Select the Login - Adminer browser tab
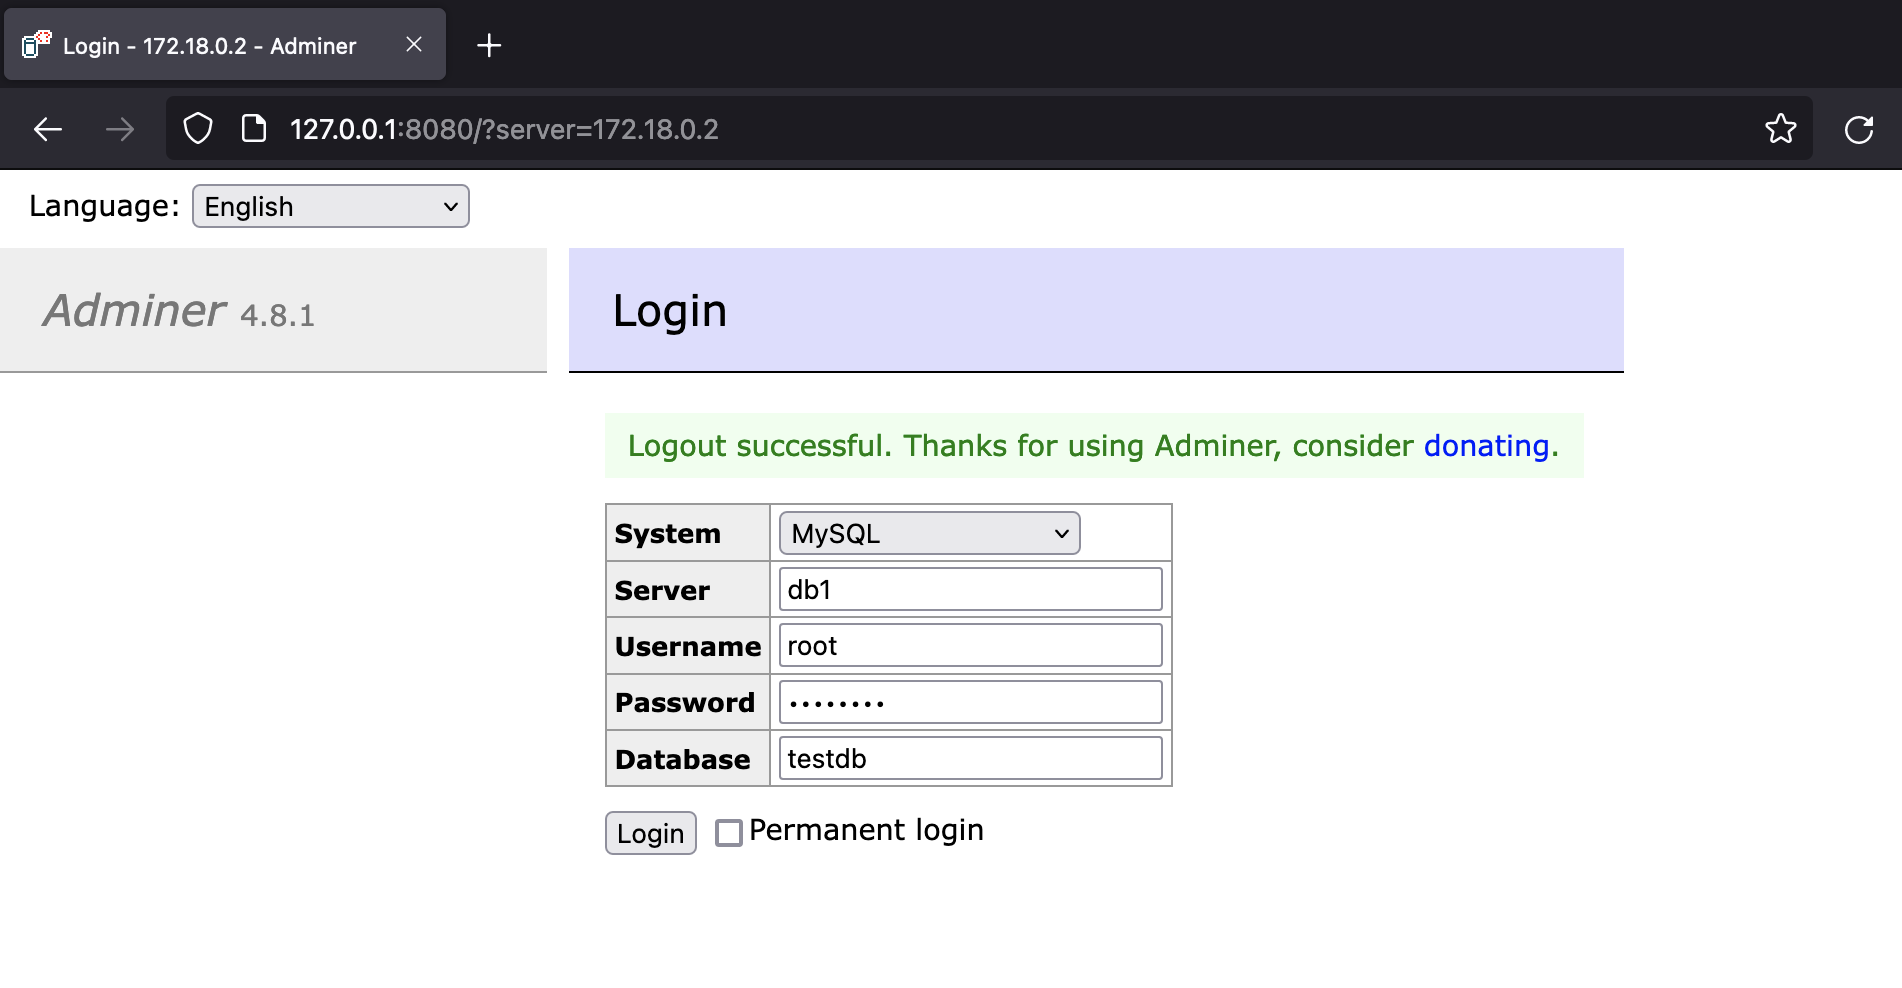 click(200, 45)
